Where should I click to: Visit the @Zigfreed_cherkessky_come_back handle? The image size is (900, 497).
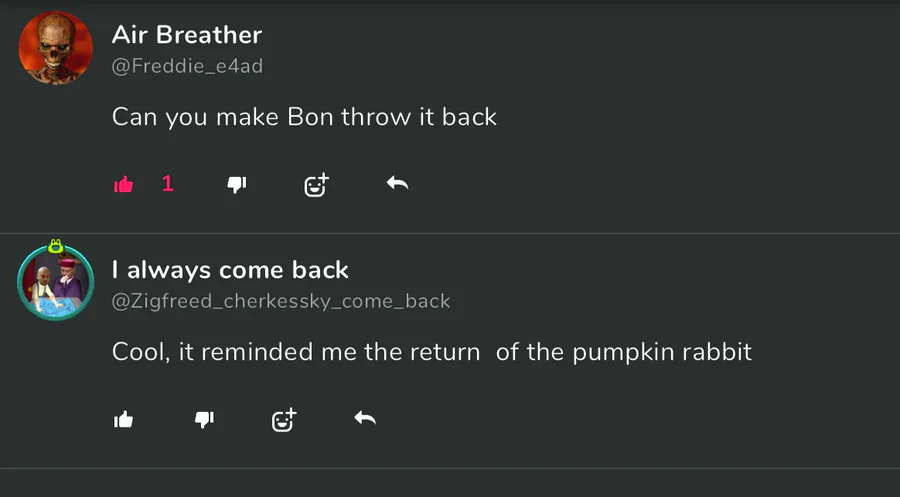[x=281, y=301]
